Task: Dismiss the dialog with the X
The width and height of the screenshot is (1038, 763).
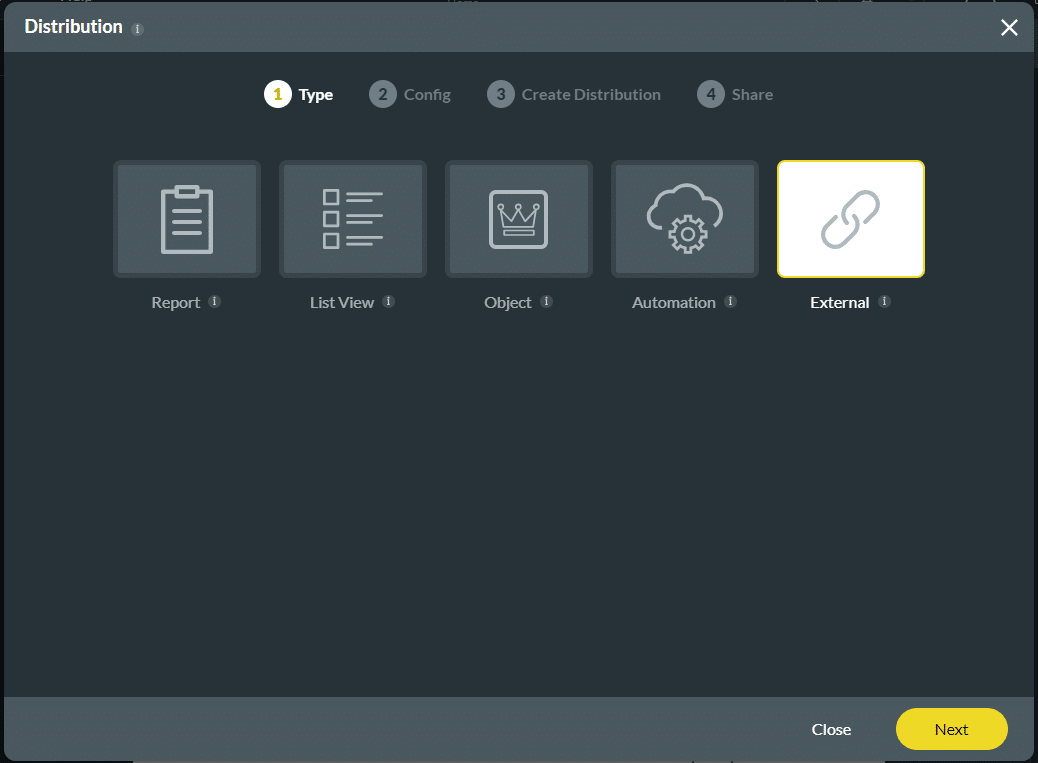Action: pyautogui.click(x=1009, y=28)
